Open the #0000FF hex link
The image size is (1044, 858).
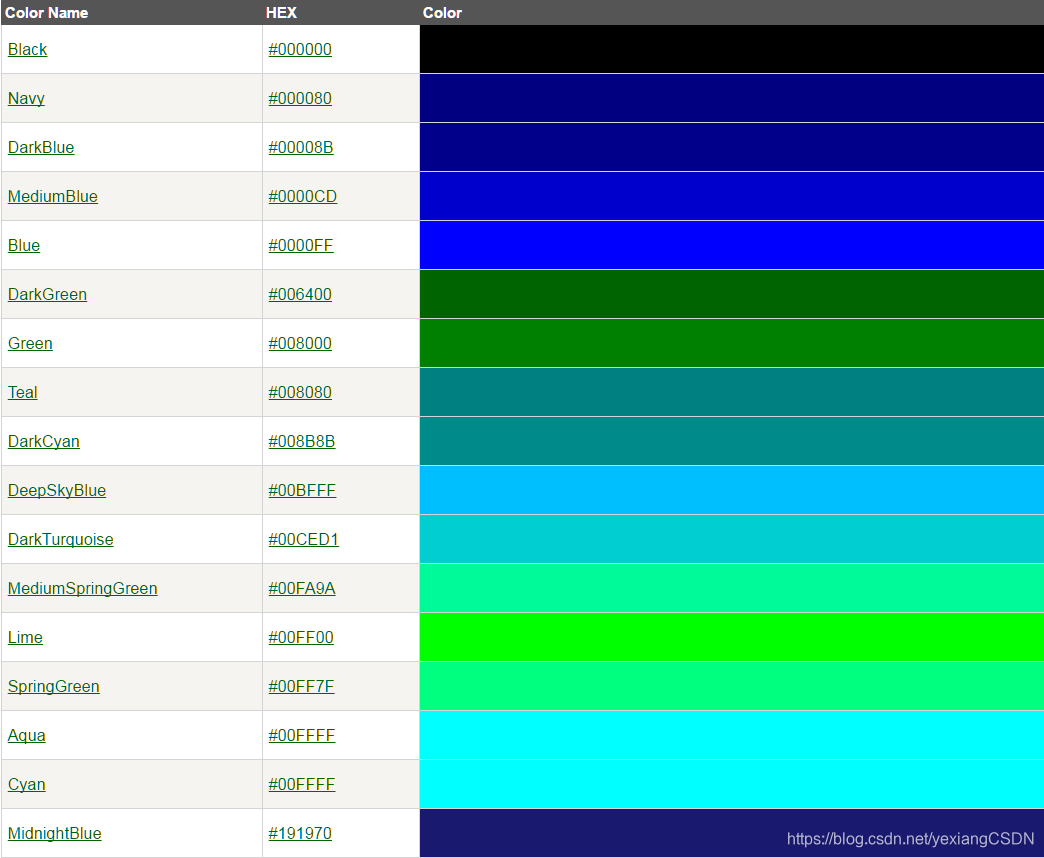tap(300, 246)
